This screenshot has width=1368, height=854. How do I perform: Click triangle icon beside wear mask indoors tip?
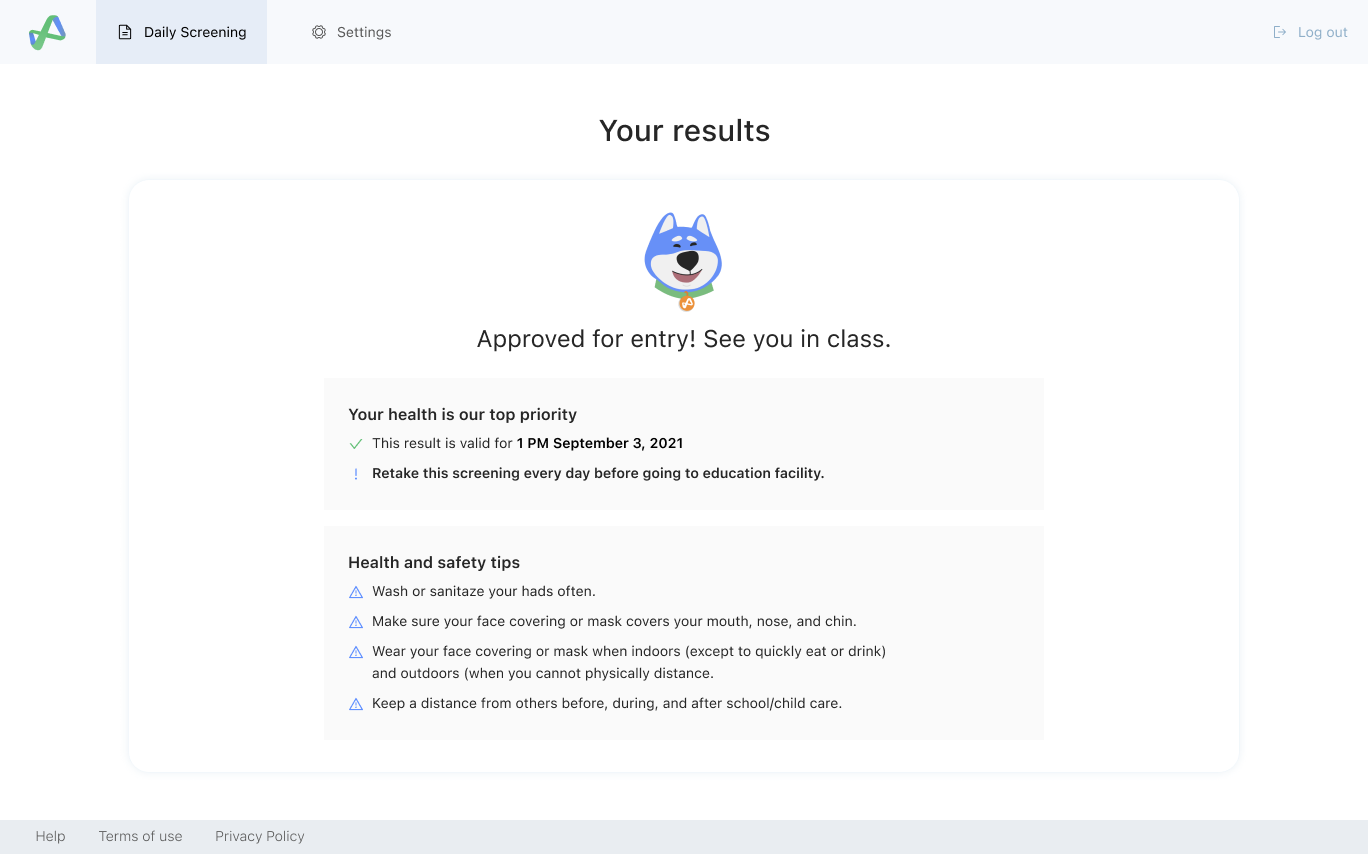tap(355, 652)
